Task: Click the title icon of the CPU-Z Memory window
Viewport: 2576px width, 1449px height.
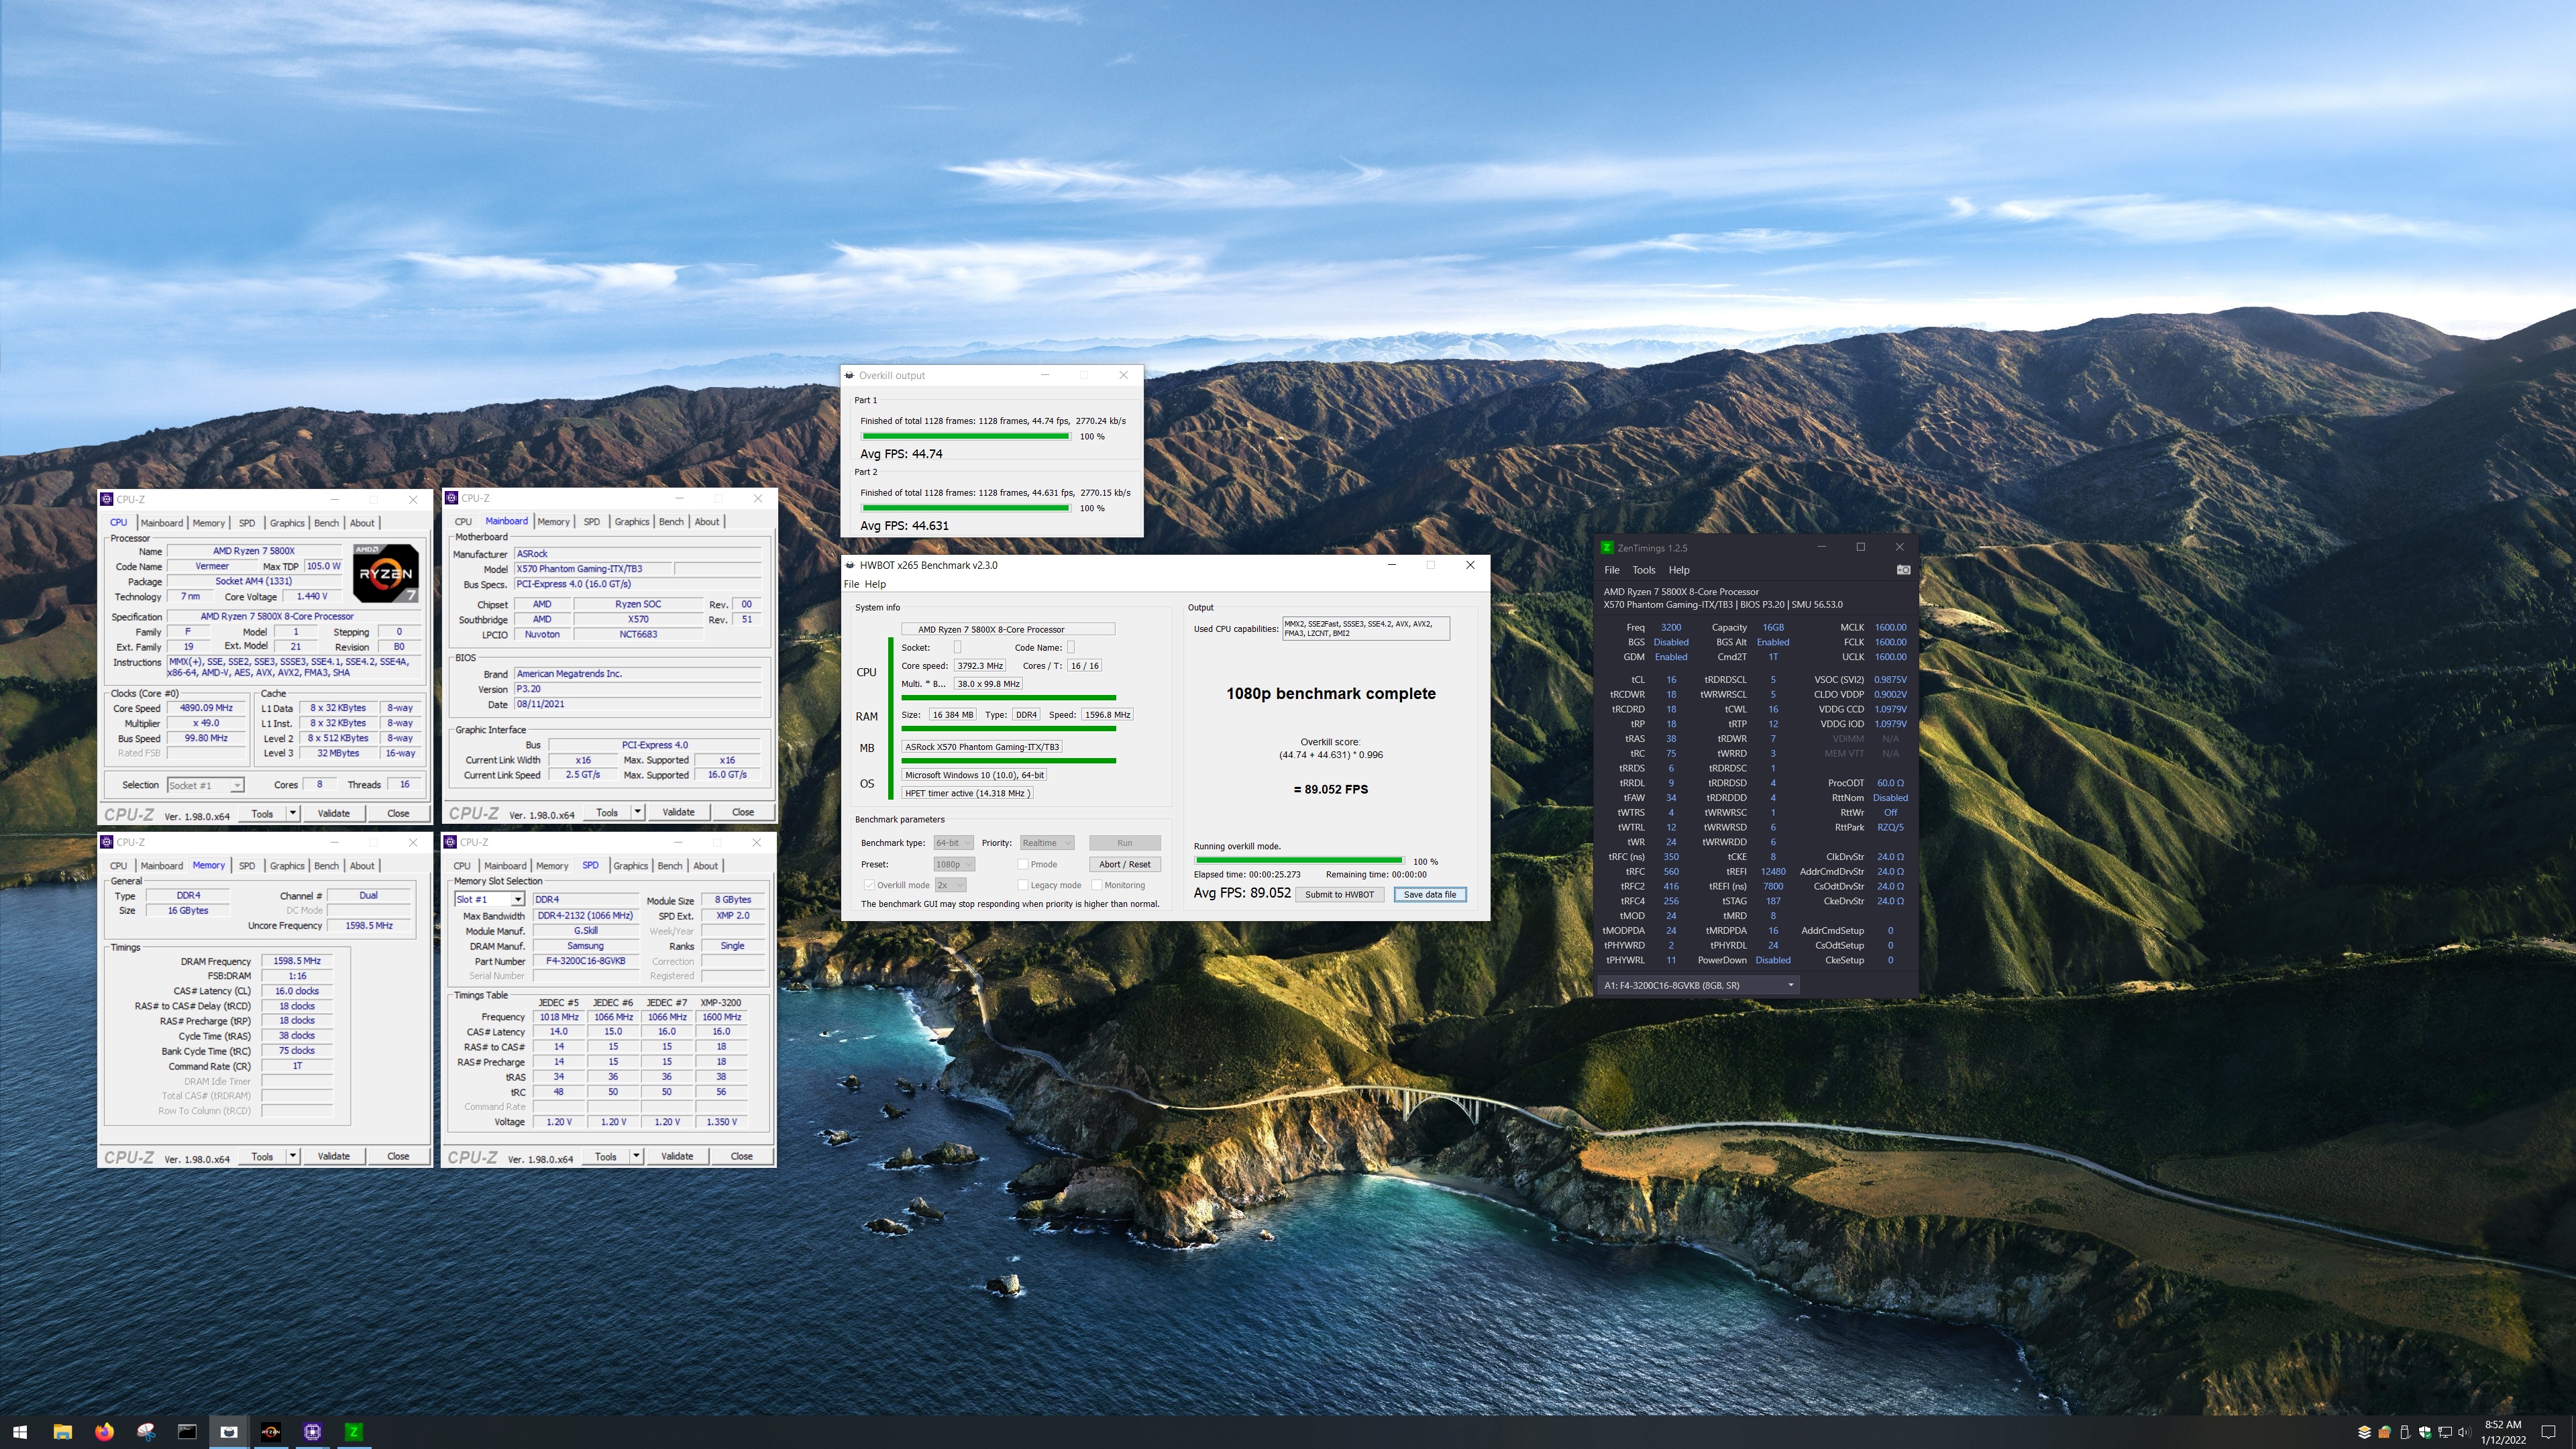Action: click(107, 842)
